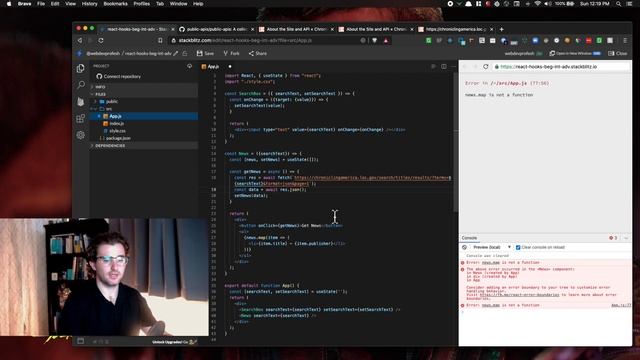Click the console input prompt
Screen dimensions: 640x360
pyautogui.click(x=545, y=312)
